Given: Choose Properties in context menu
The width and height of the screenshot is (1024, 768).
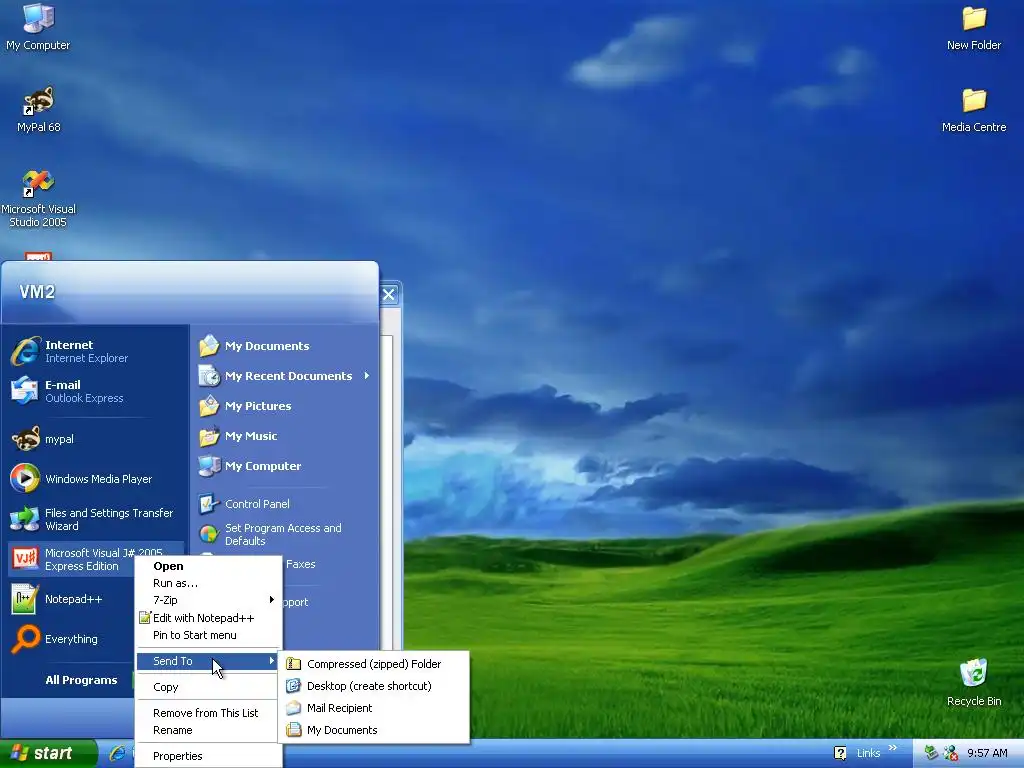Looking at the screenshot, I should point(208,756).
